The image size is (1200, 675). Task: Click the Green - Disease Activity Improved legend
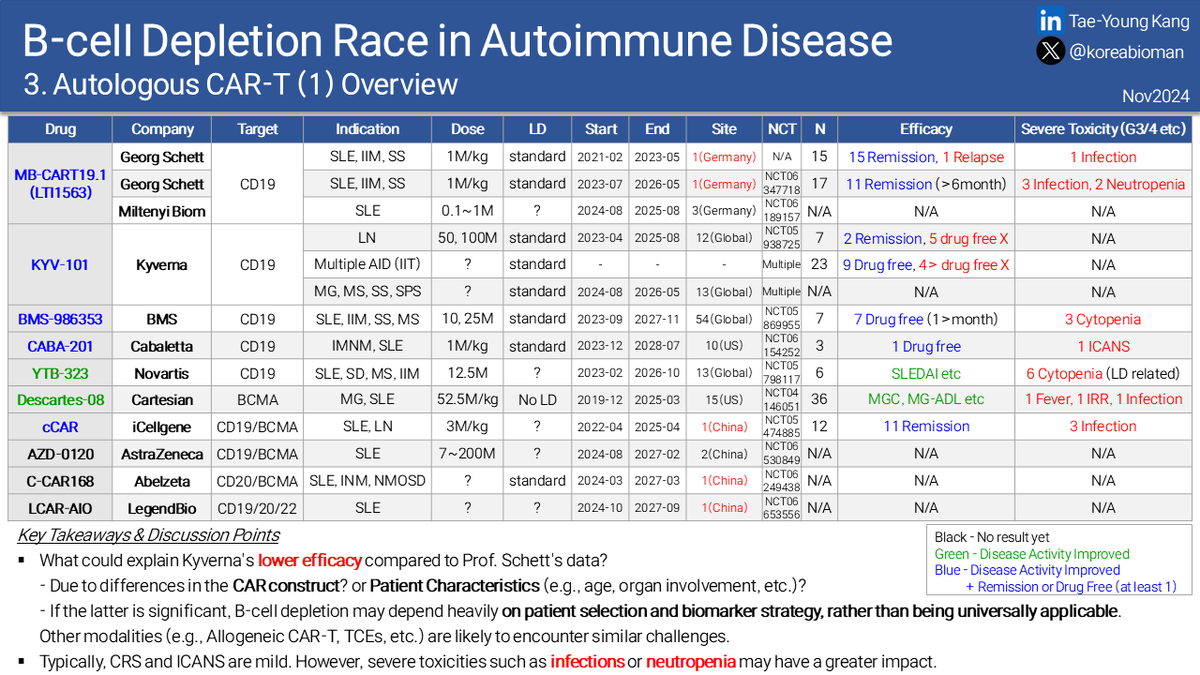[1032, 554]
